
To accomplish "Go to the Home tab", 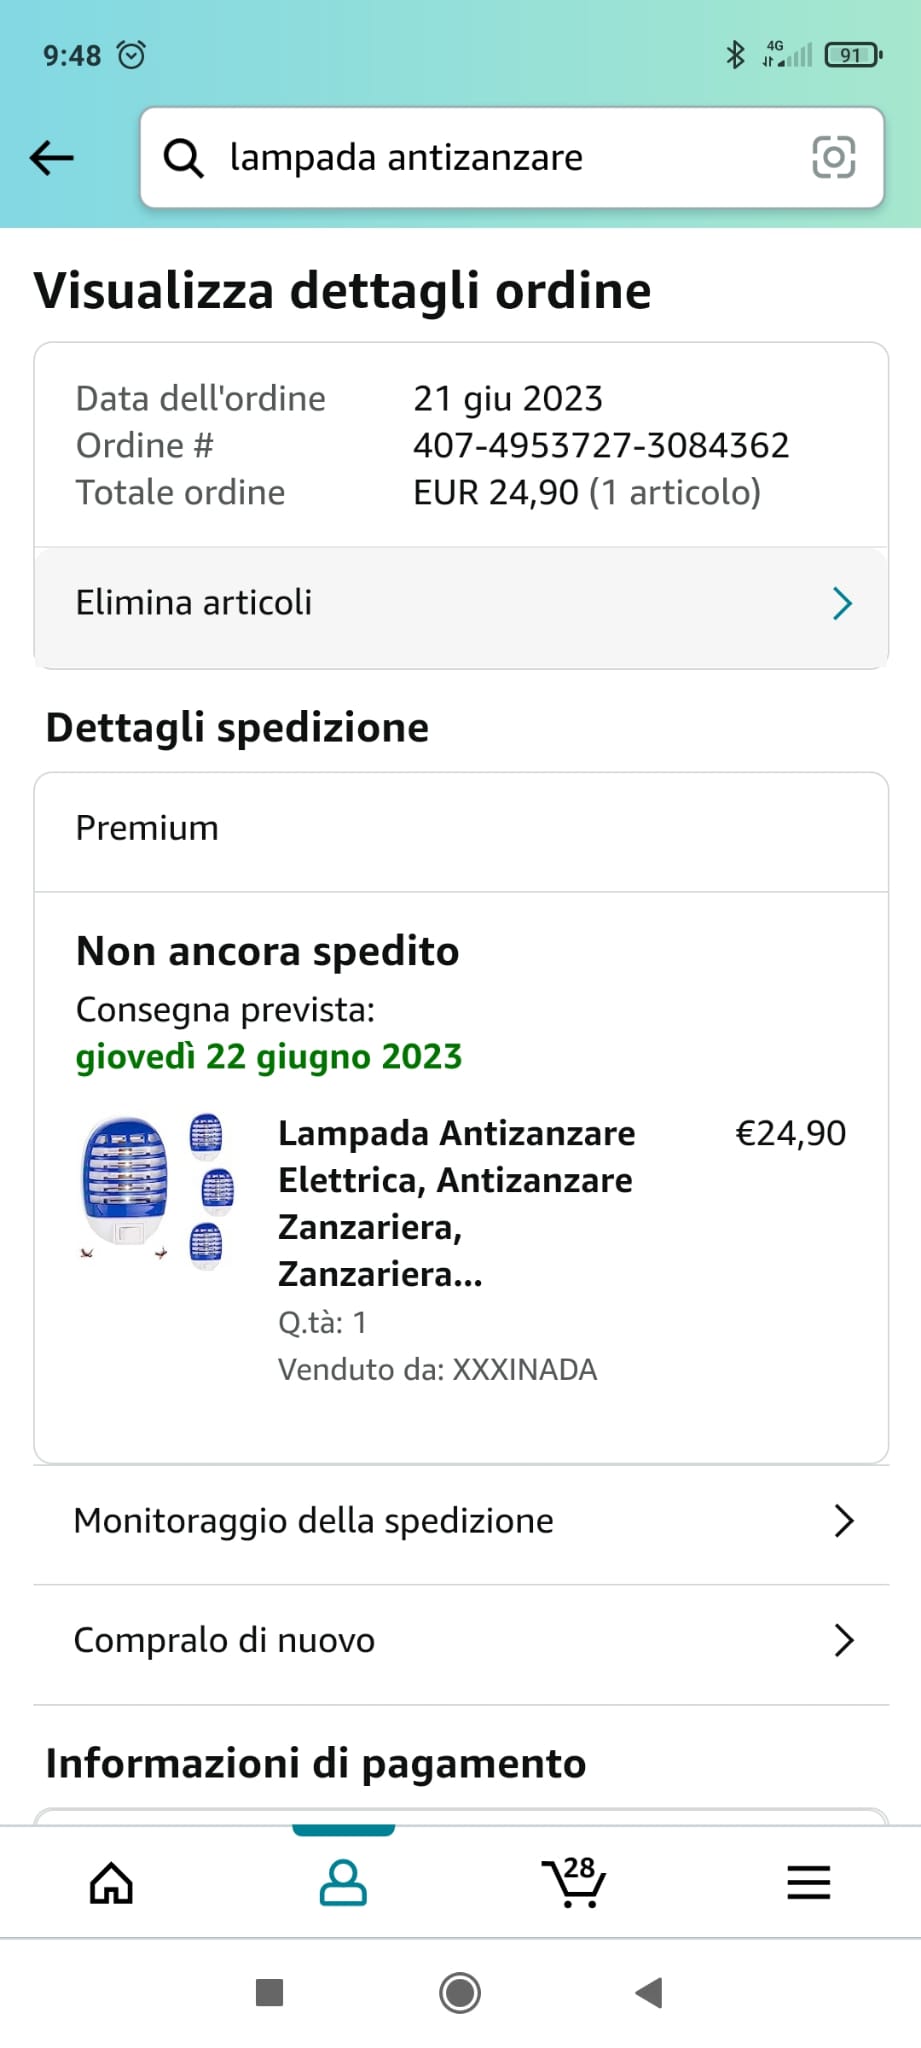I will click(111, 1883).
